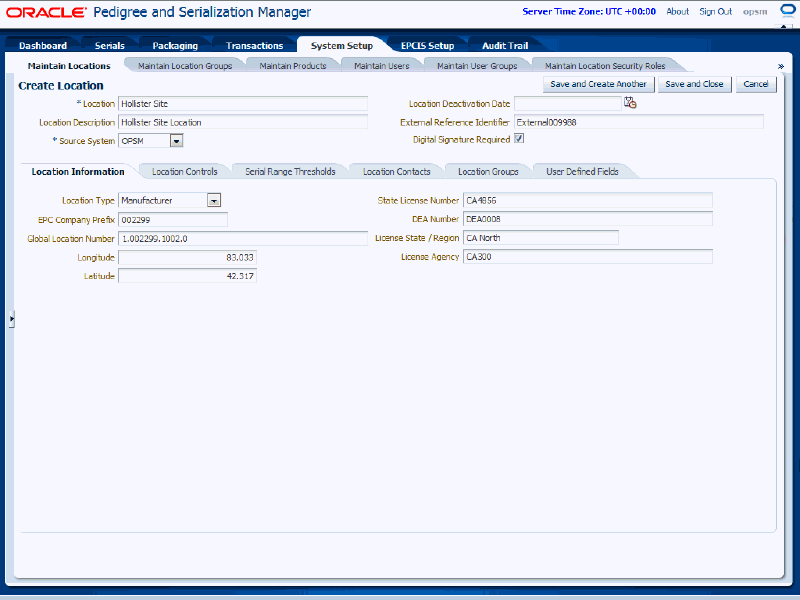Image resolution: width=800 pixels, height=600 pixels.
Task: Click the Global Location Number field
Action: [x=243, y=238]
